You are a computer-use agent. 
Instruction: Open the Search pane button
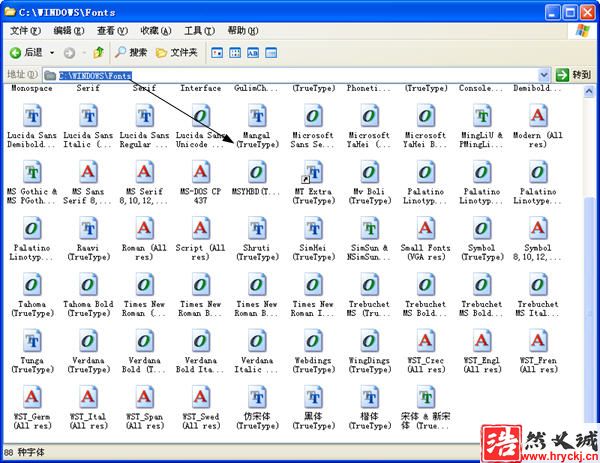tap(130, 52)
